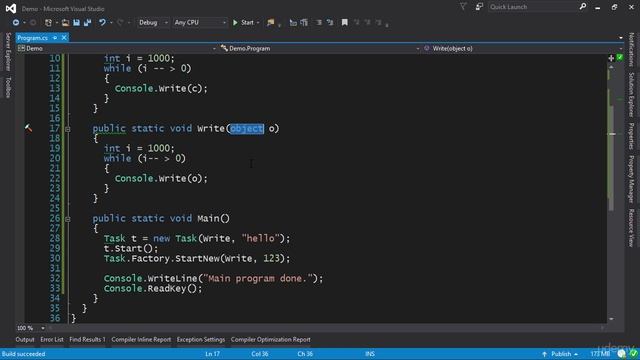Click the scroll down arrow of editor scrollbar

(x=611, y=319)
